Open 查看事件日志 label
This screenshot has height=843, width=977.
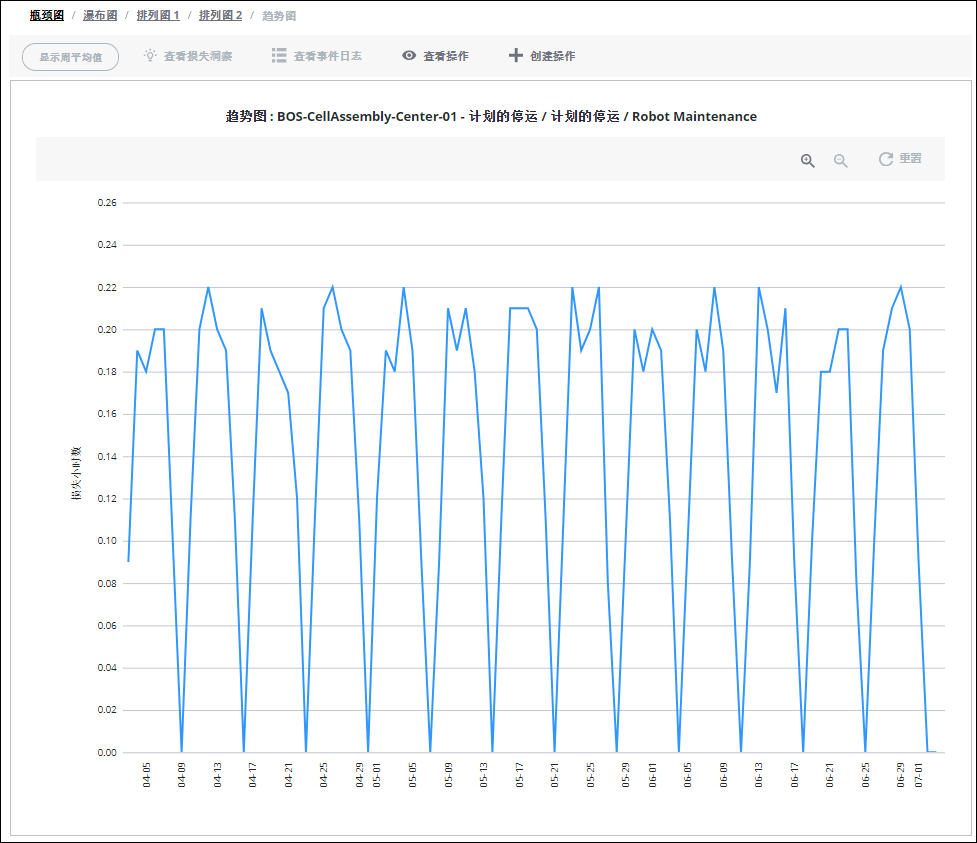(328, 56)
